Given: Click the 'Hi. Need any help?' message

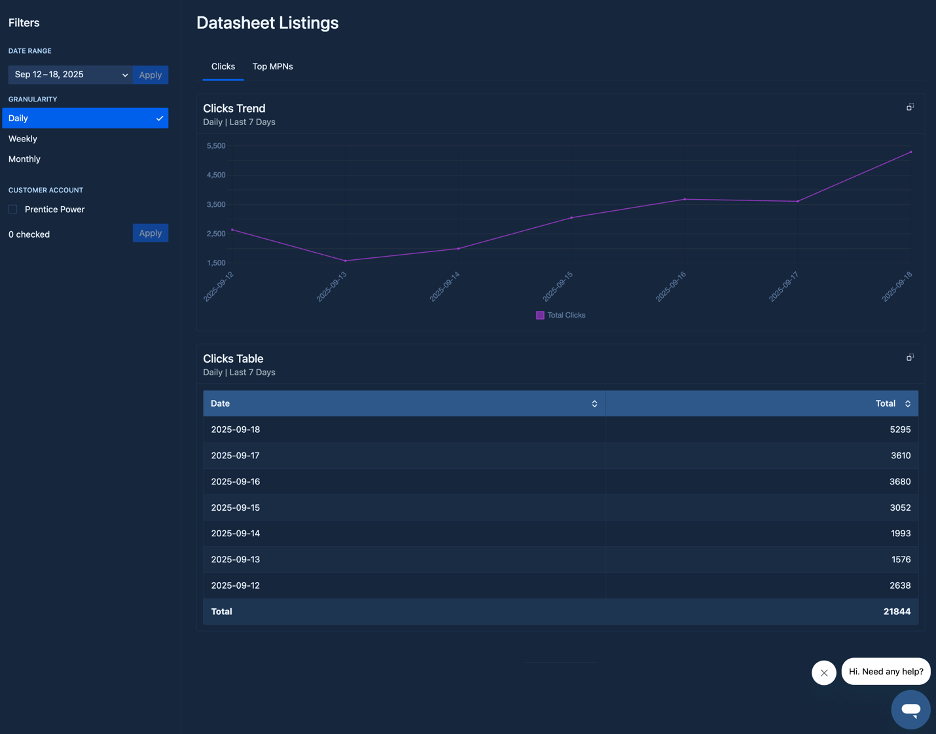Looking at the screenshot, I should coord(886,671).
